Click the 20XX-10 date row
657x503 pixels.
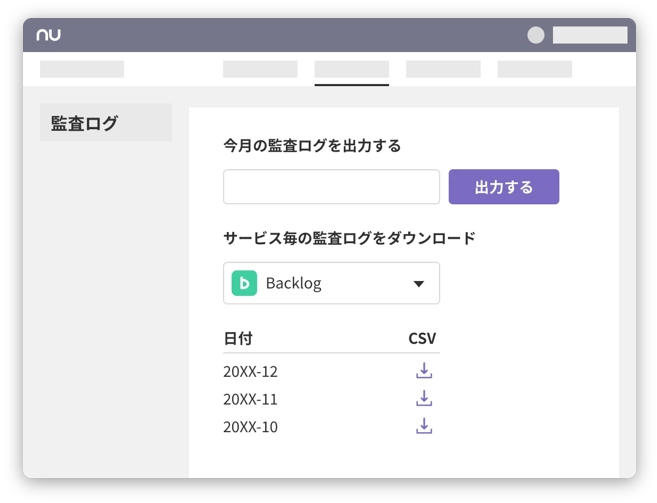331,427
